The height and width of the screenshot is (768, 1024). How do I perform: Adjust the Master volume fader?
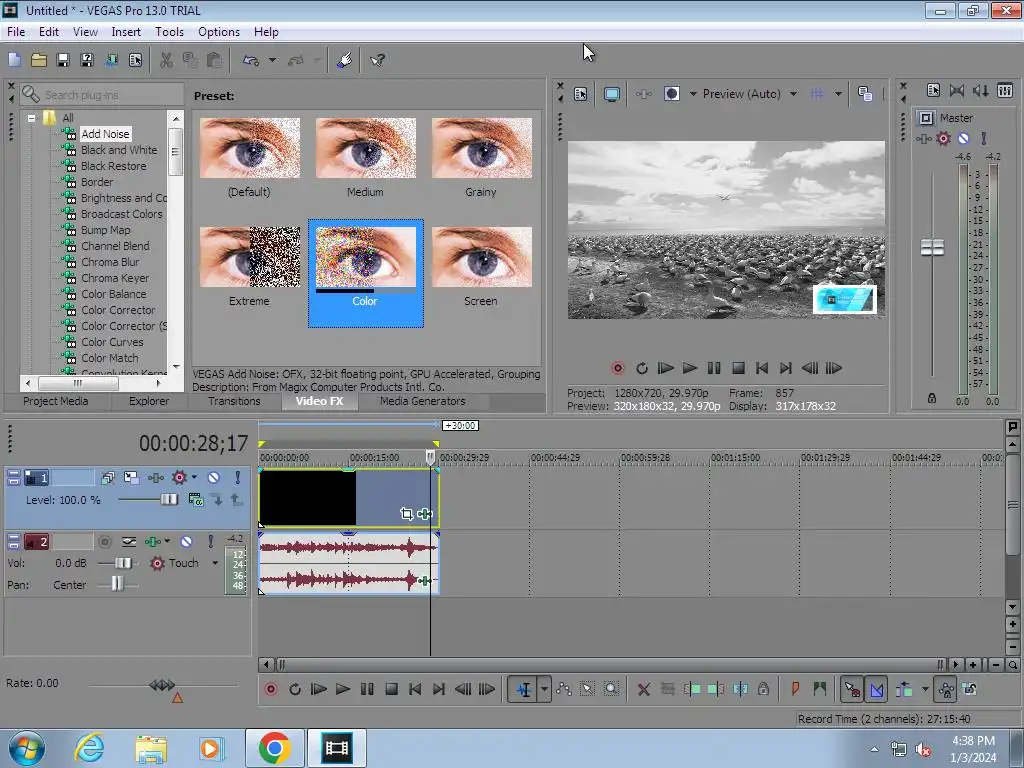pos(932,248)
